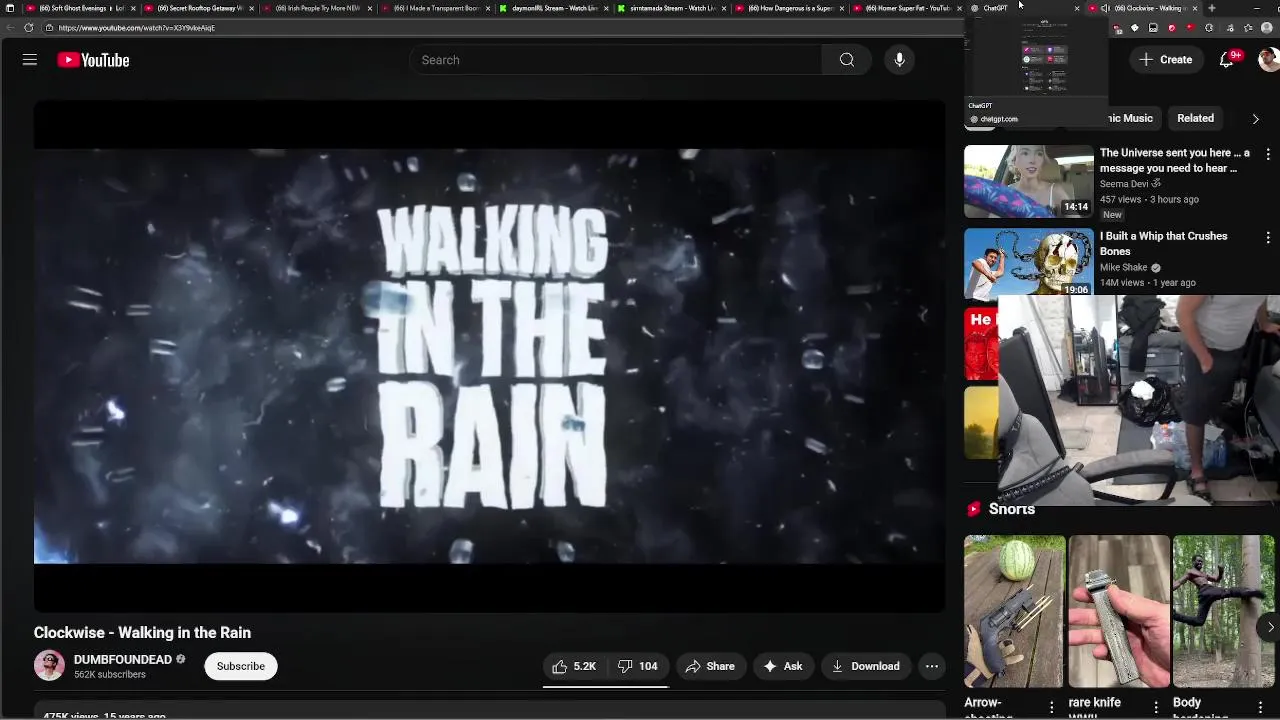Open the notifications bell

[x=1226, y=60]
